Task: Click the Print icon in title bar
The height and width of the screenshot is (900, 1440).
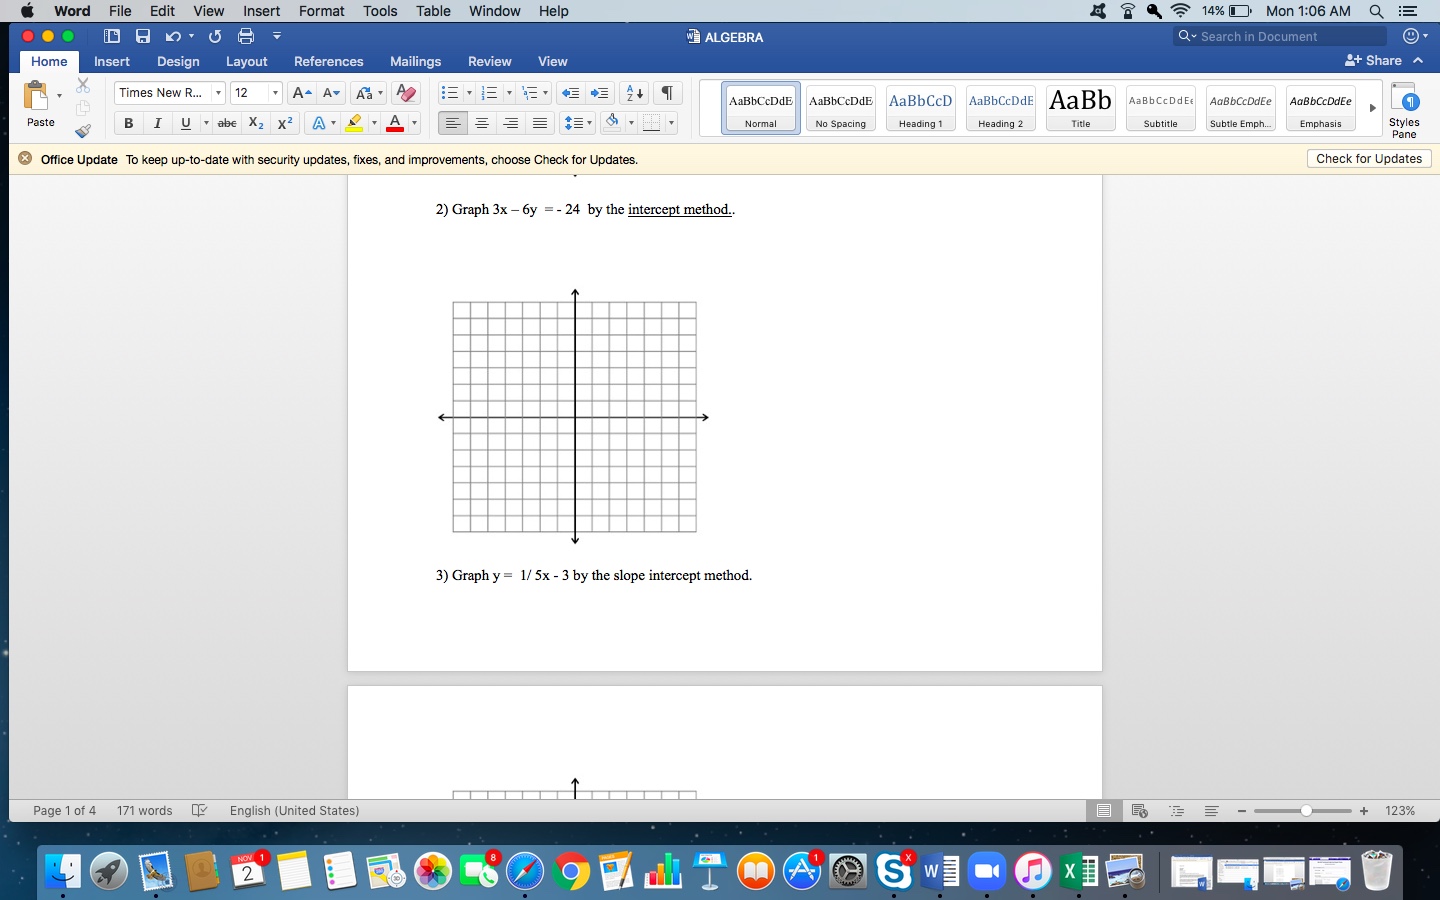Action: [246, 36]
